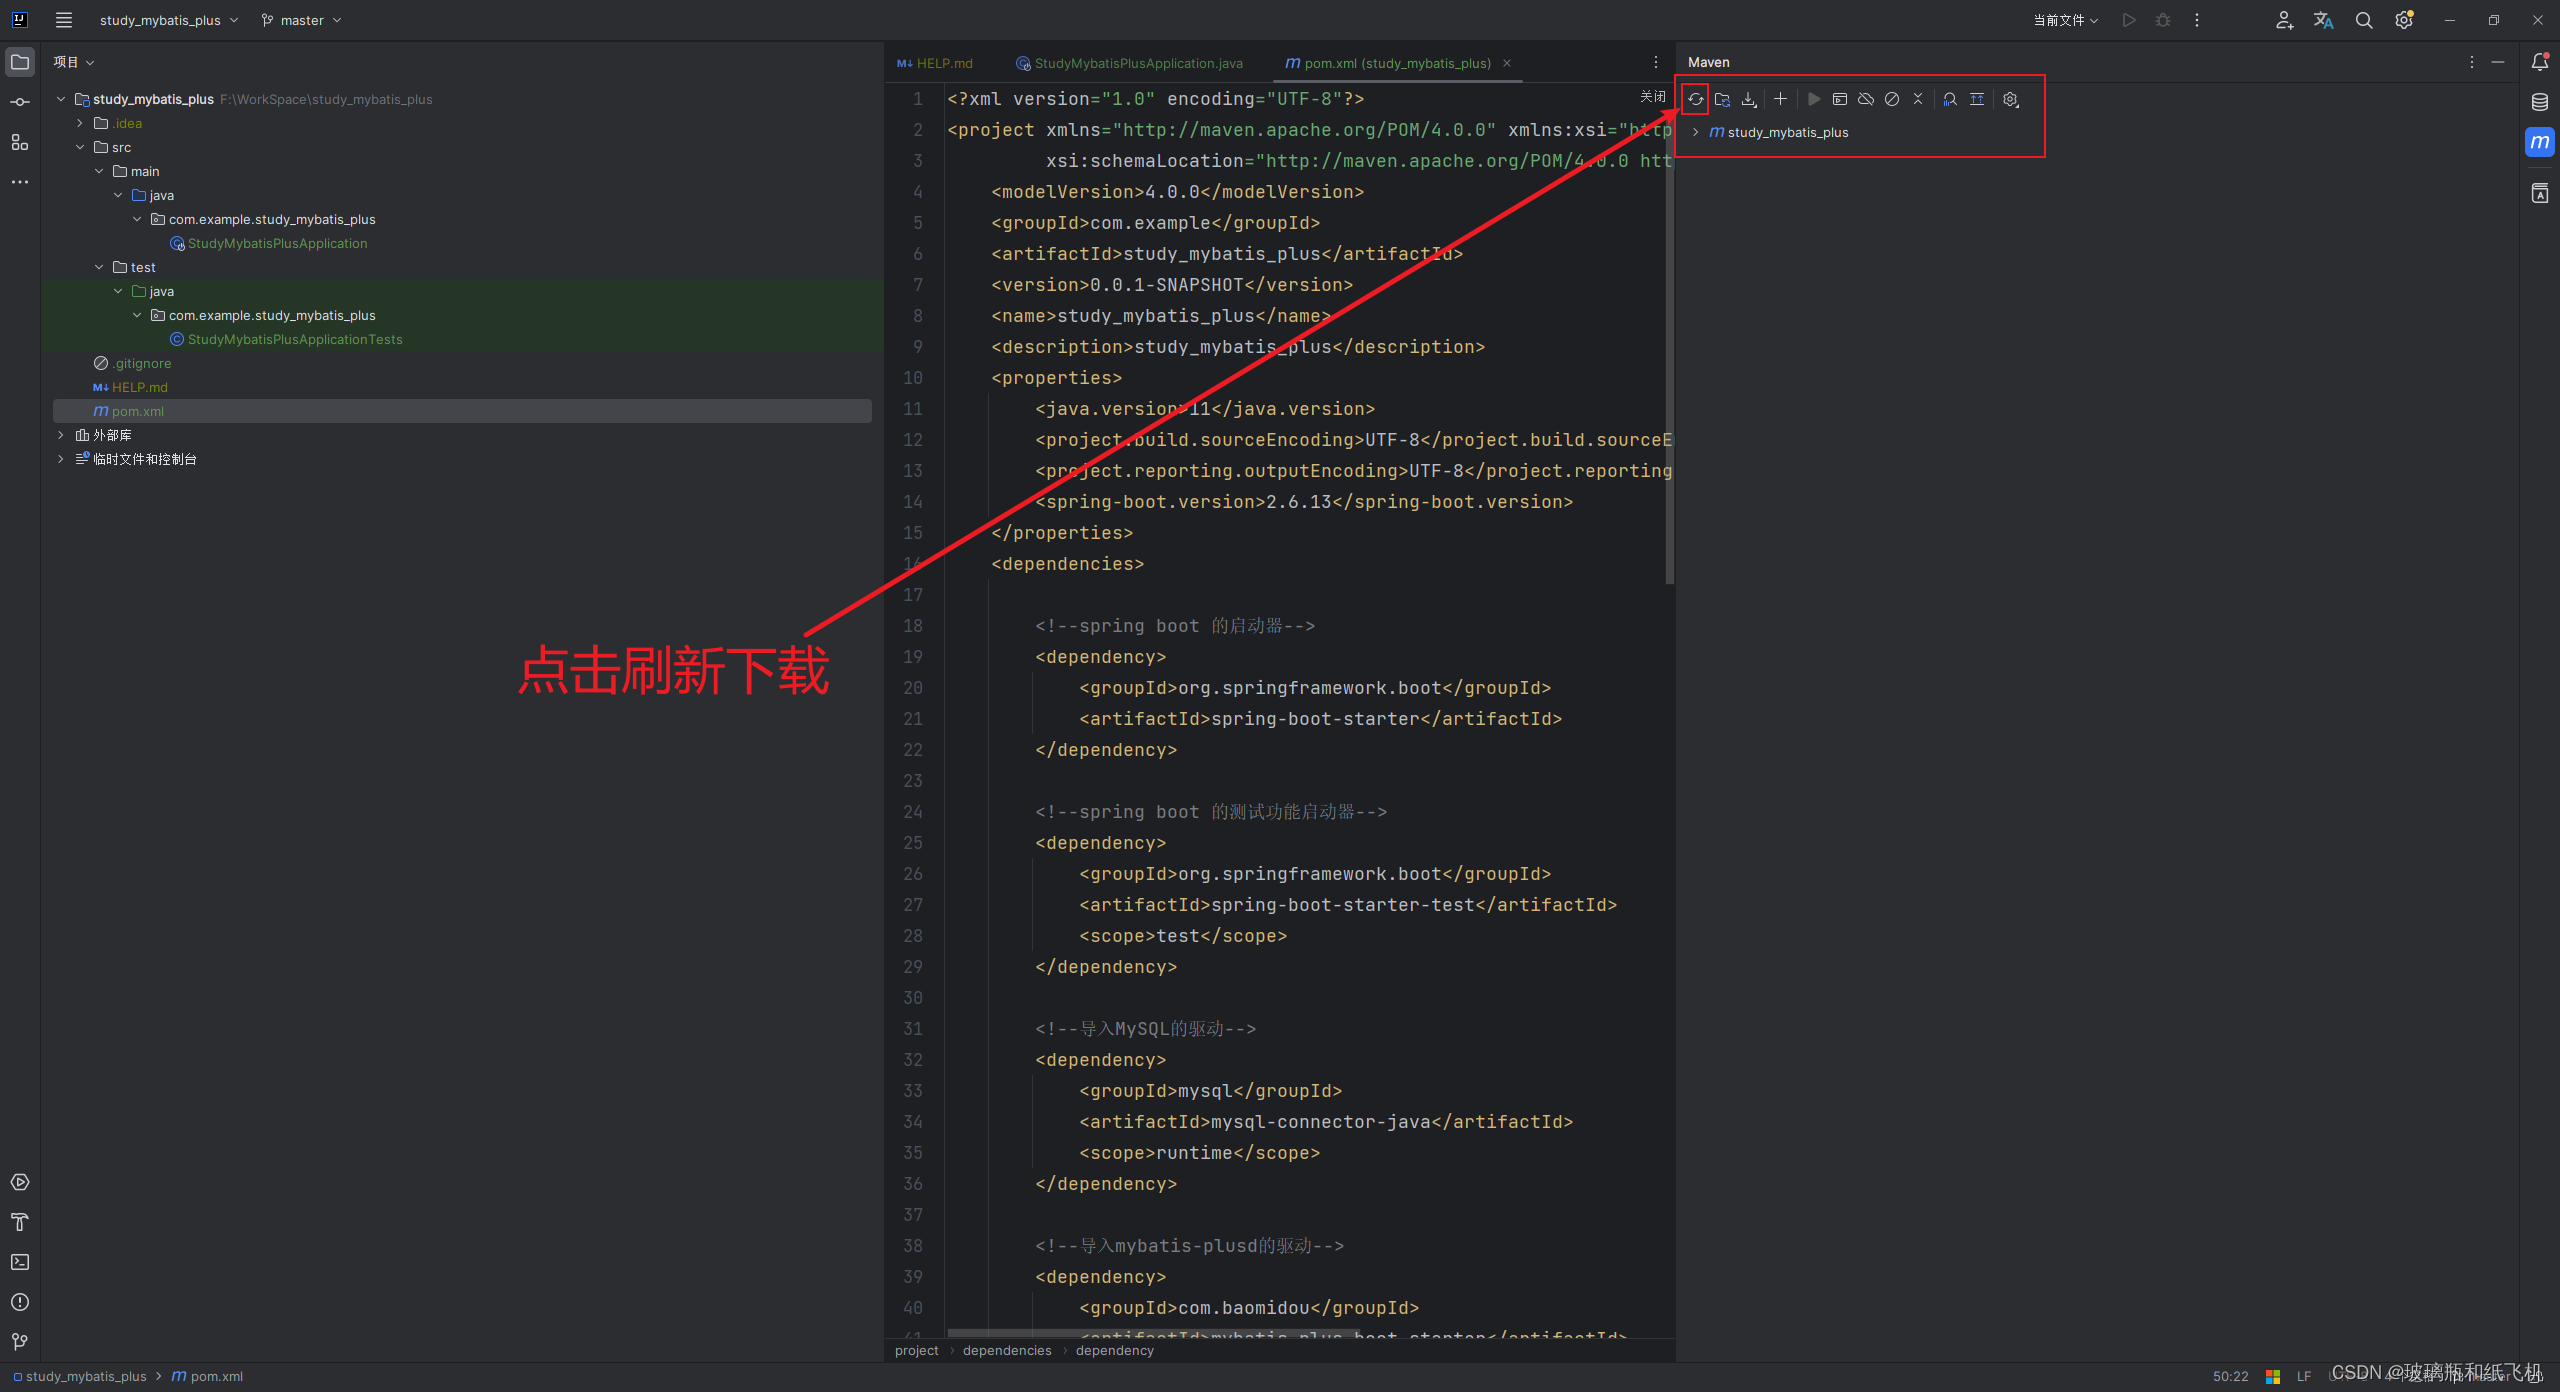The image size is (2560, 1392).
Task: Download Maven sources and documentation
Action: 1749,99
